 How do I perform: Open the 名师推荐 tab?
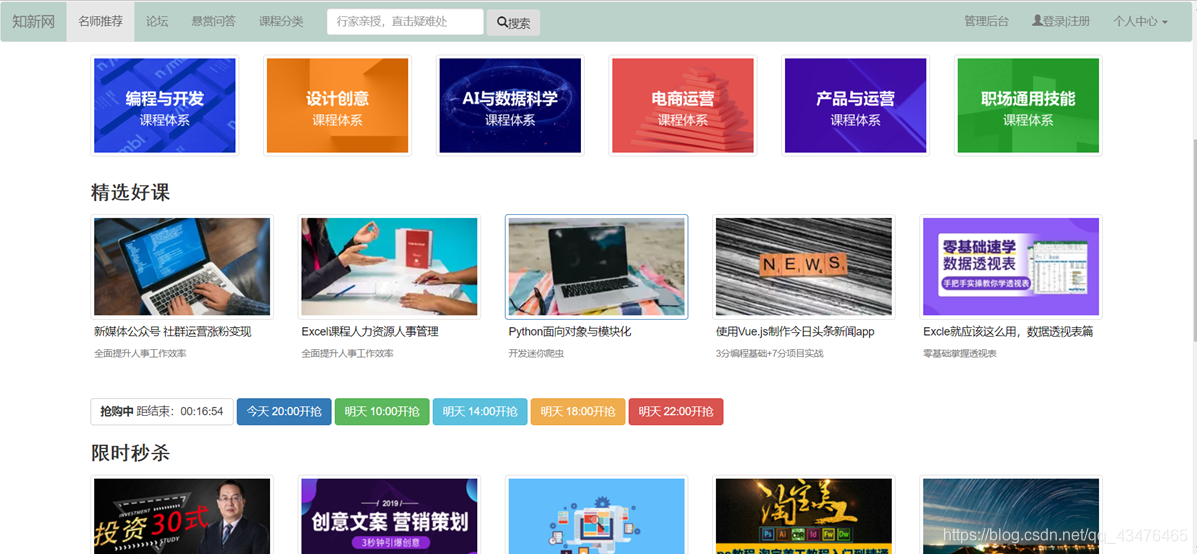(100, 21)
